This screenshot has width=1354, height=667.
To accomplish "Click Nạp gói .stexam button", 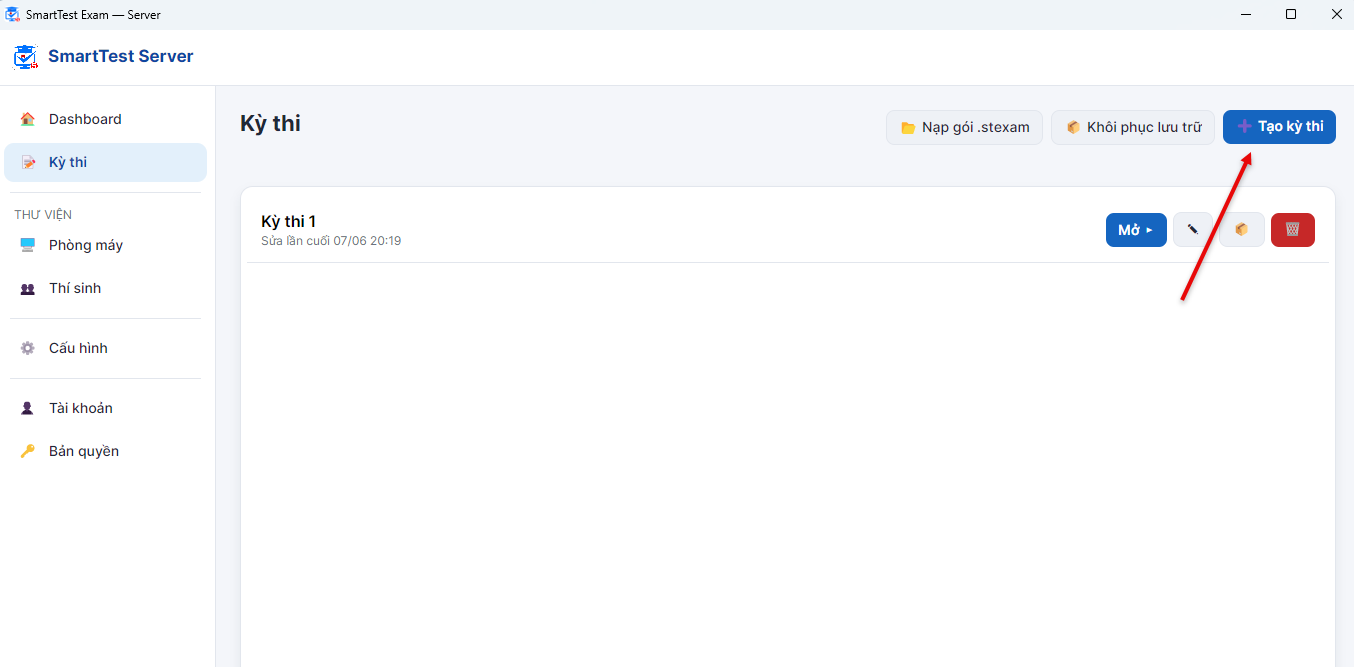I will point(964,127).
